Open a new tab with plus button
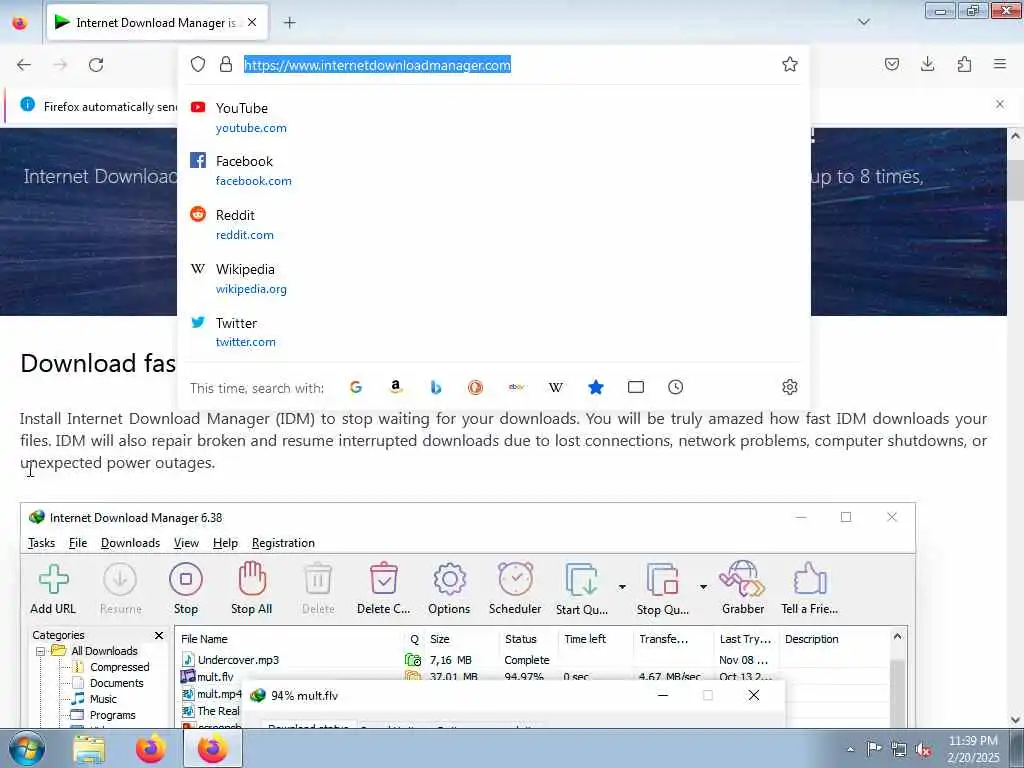 pos(289,23)
